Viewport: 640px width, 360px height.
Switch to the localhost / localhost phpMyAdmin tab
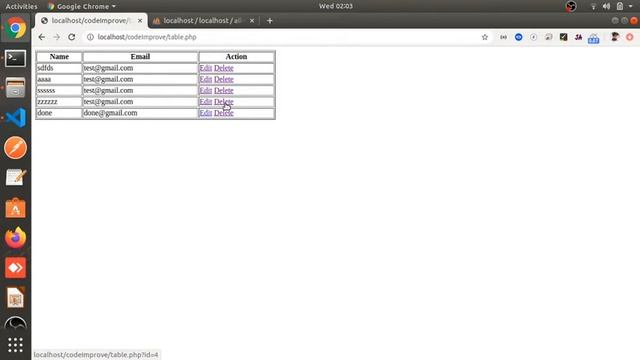[x=203, y=20]
